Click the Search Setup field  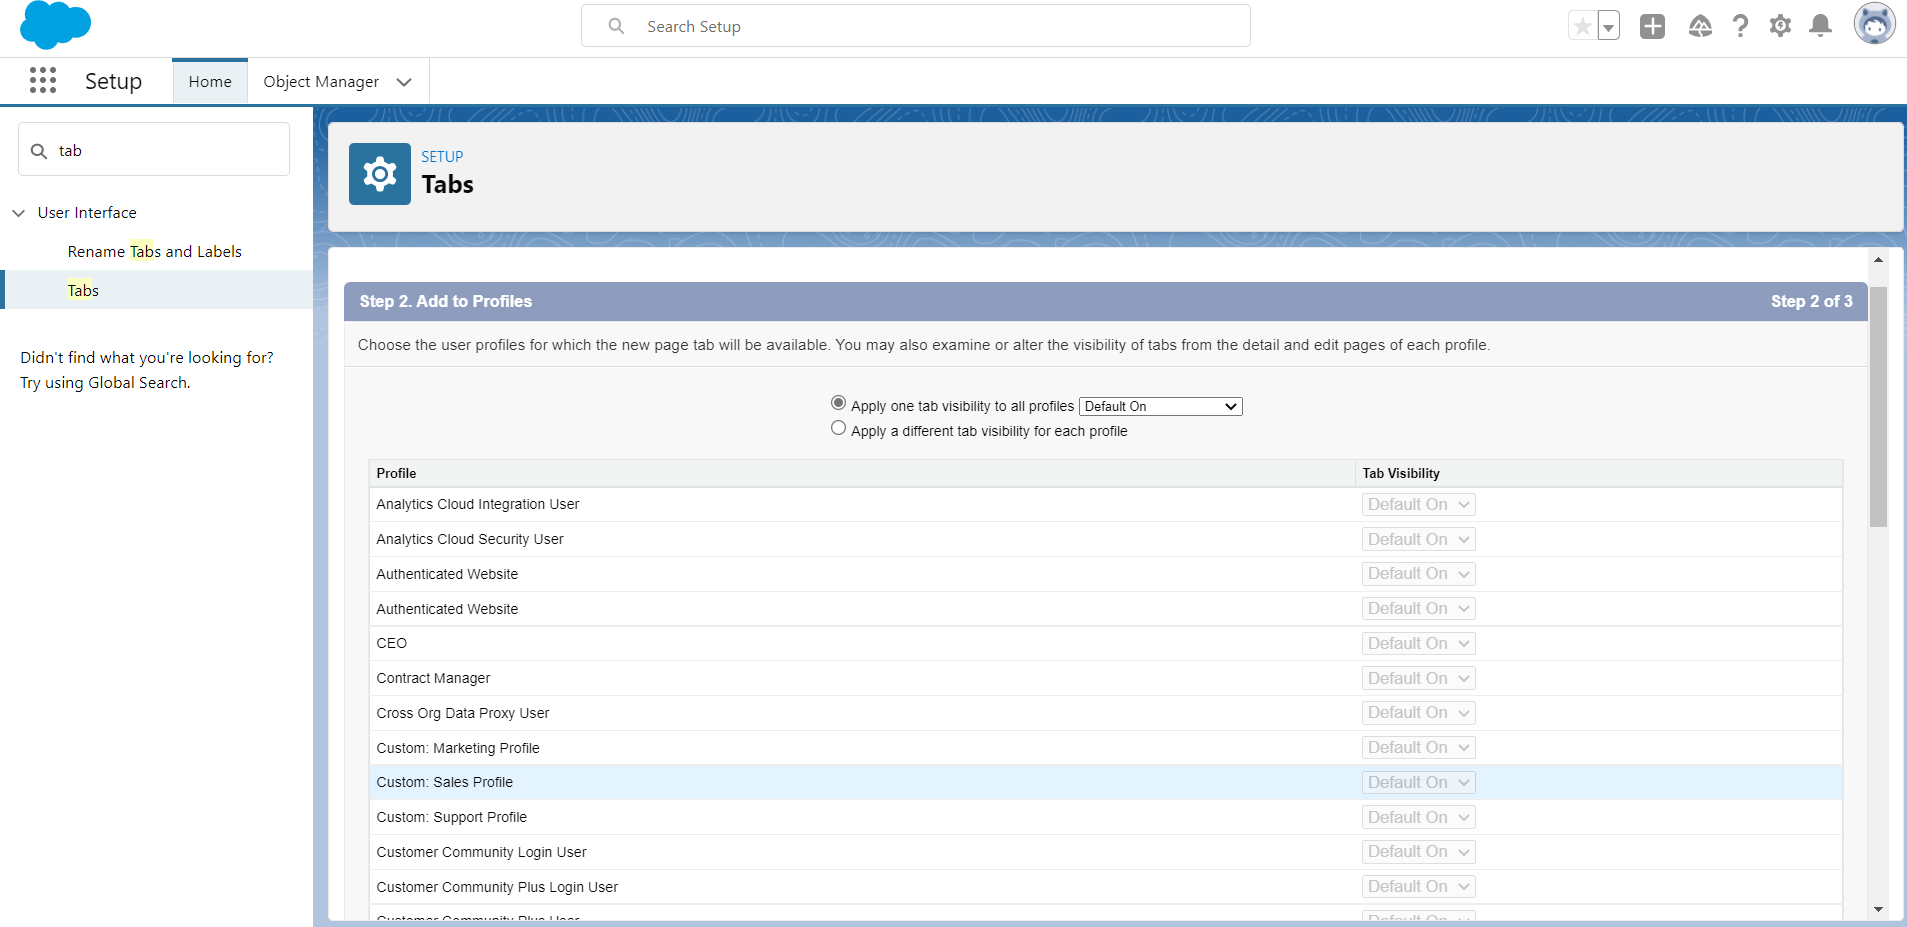pyautogui.click(x=915, y=27)
